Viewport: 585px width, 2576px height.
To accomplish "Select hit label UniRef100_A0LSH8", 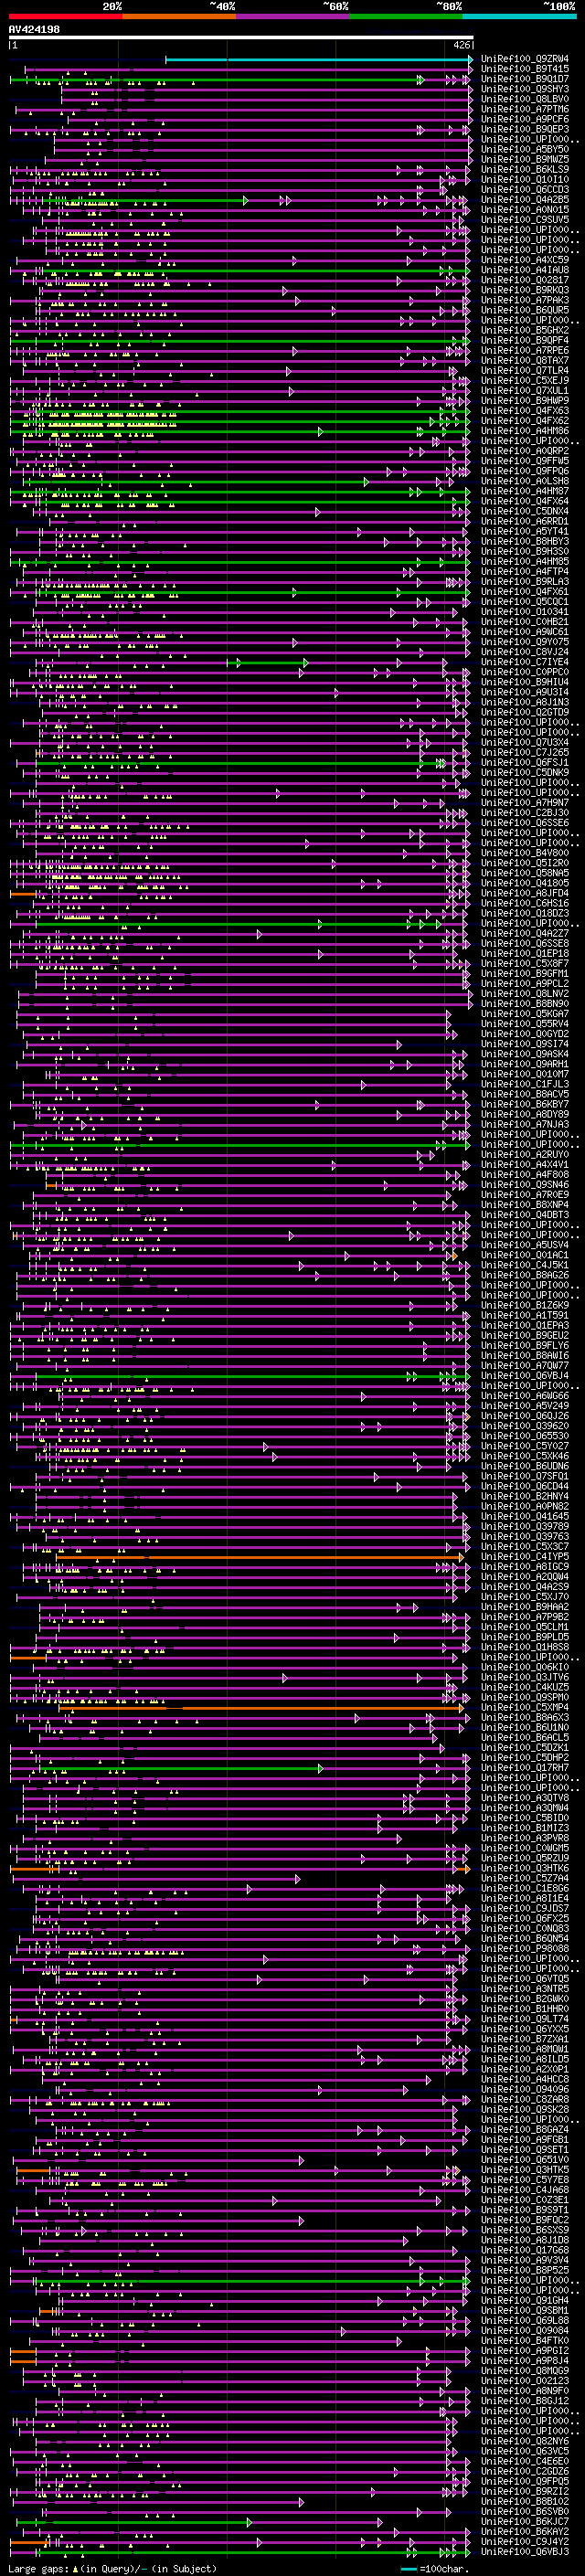I will [525, 481].
